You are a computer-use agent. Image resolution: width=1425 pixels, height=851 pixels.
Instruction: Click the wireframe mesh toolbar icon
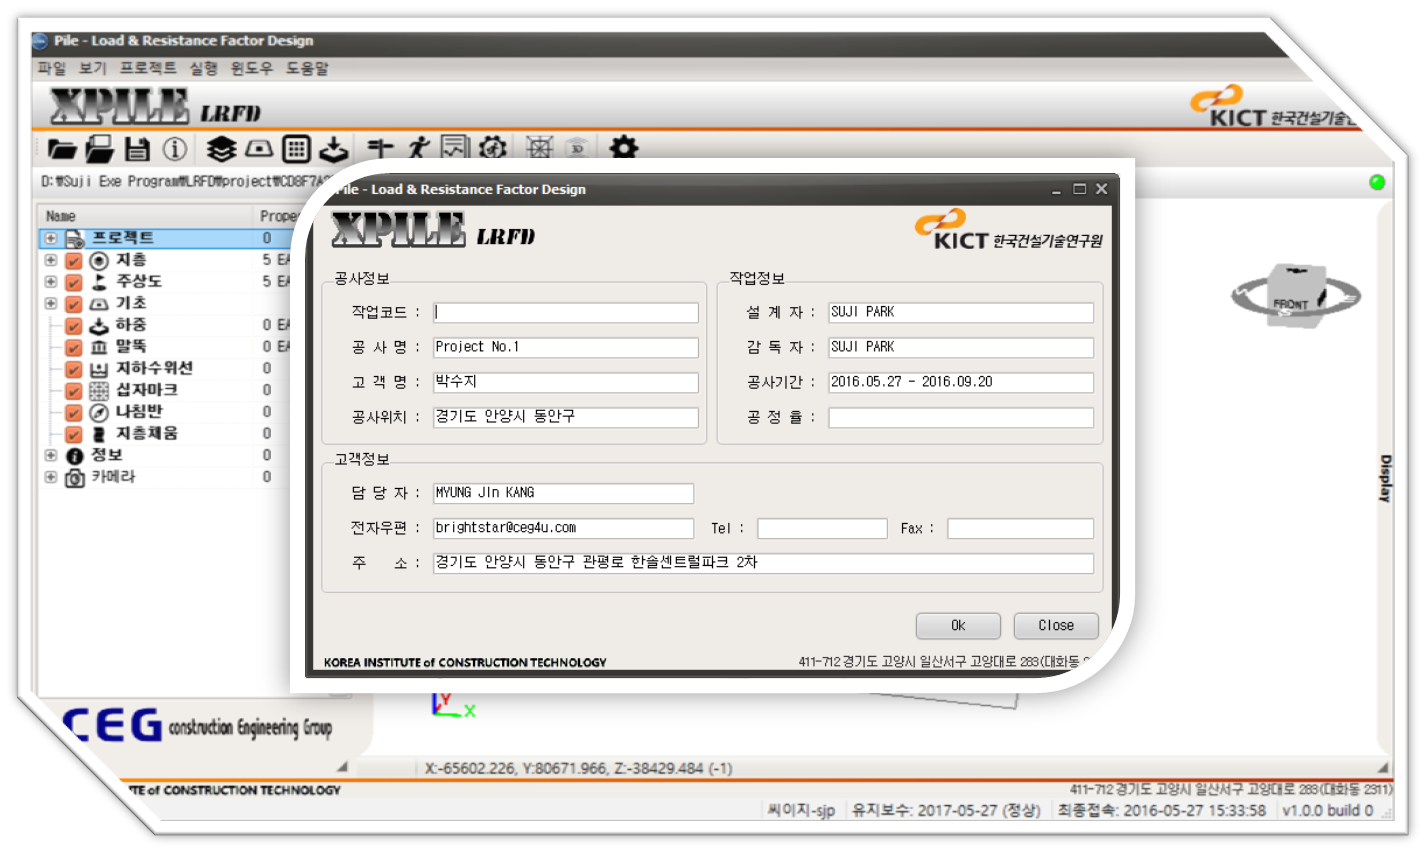[x=539, y=148]
